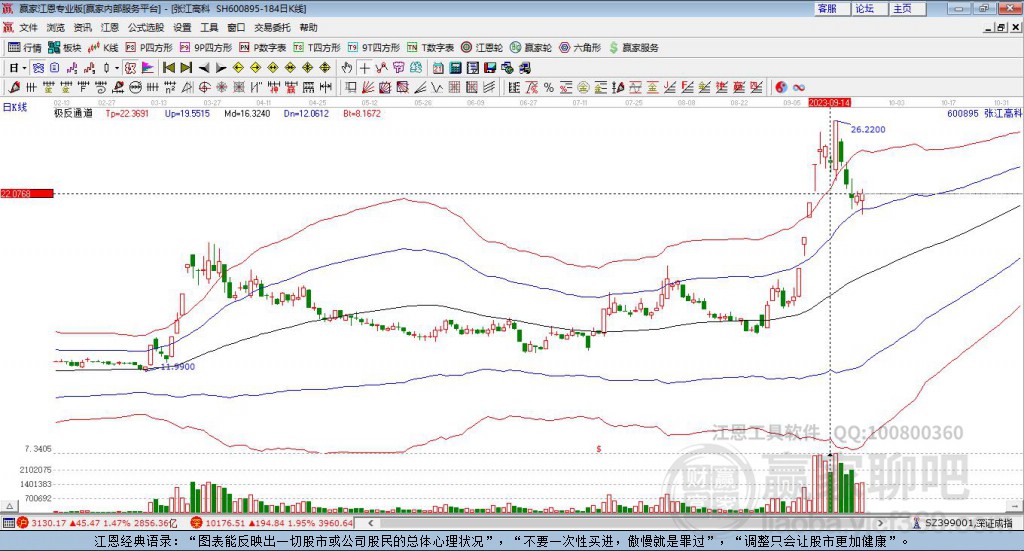
Task: Jump to last bar icon
Action: tap(186, 68)
